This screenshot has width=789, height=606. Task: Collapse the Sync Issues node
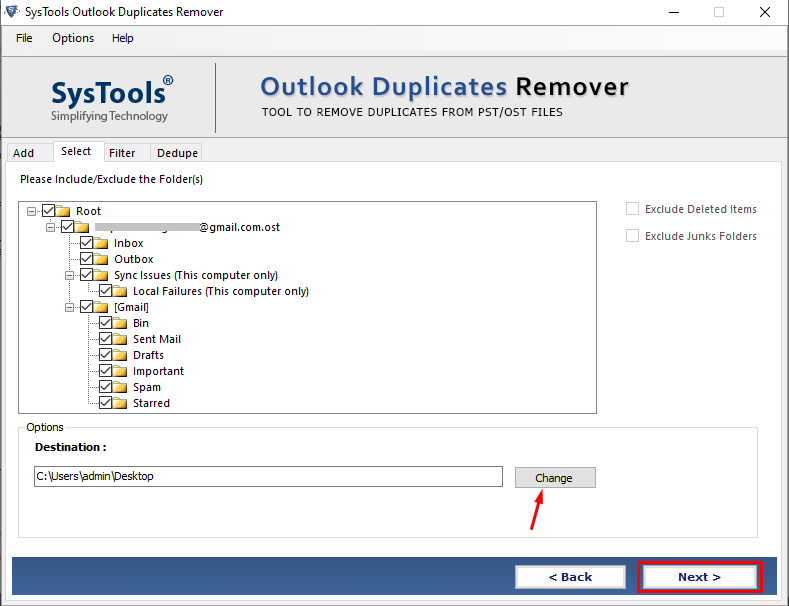point(69,275)
